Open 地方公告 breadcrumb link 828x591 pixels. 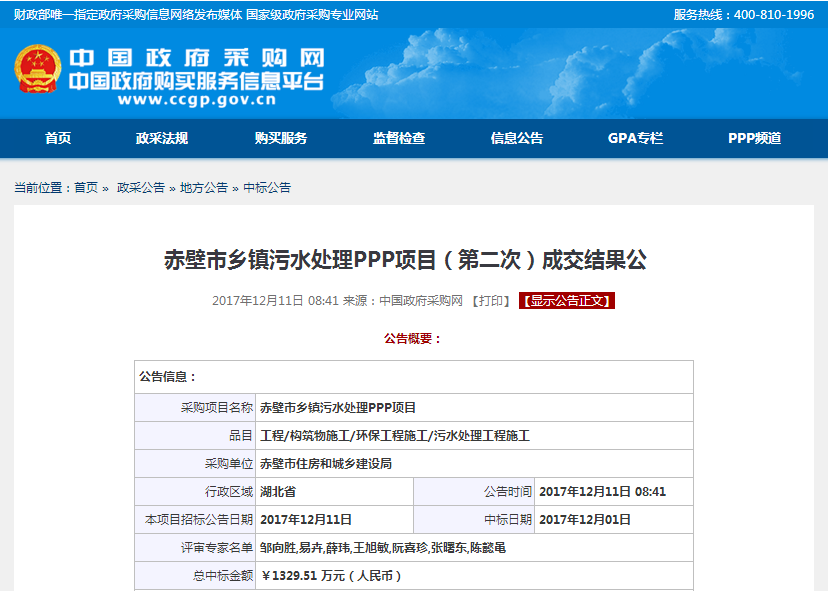click(x=203, y=188)
